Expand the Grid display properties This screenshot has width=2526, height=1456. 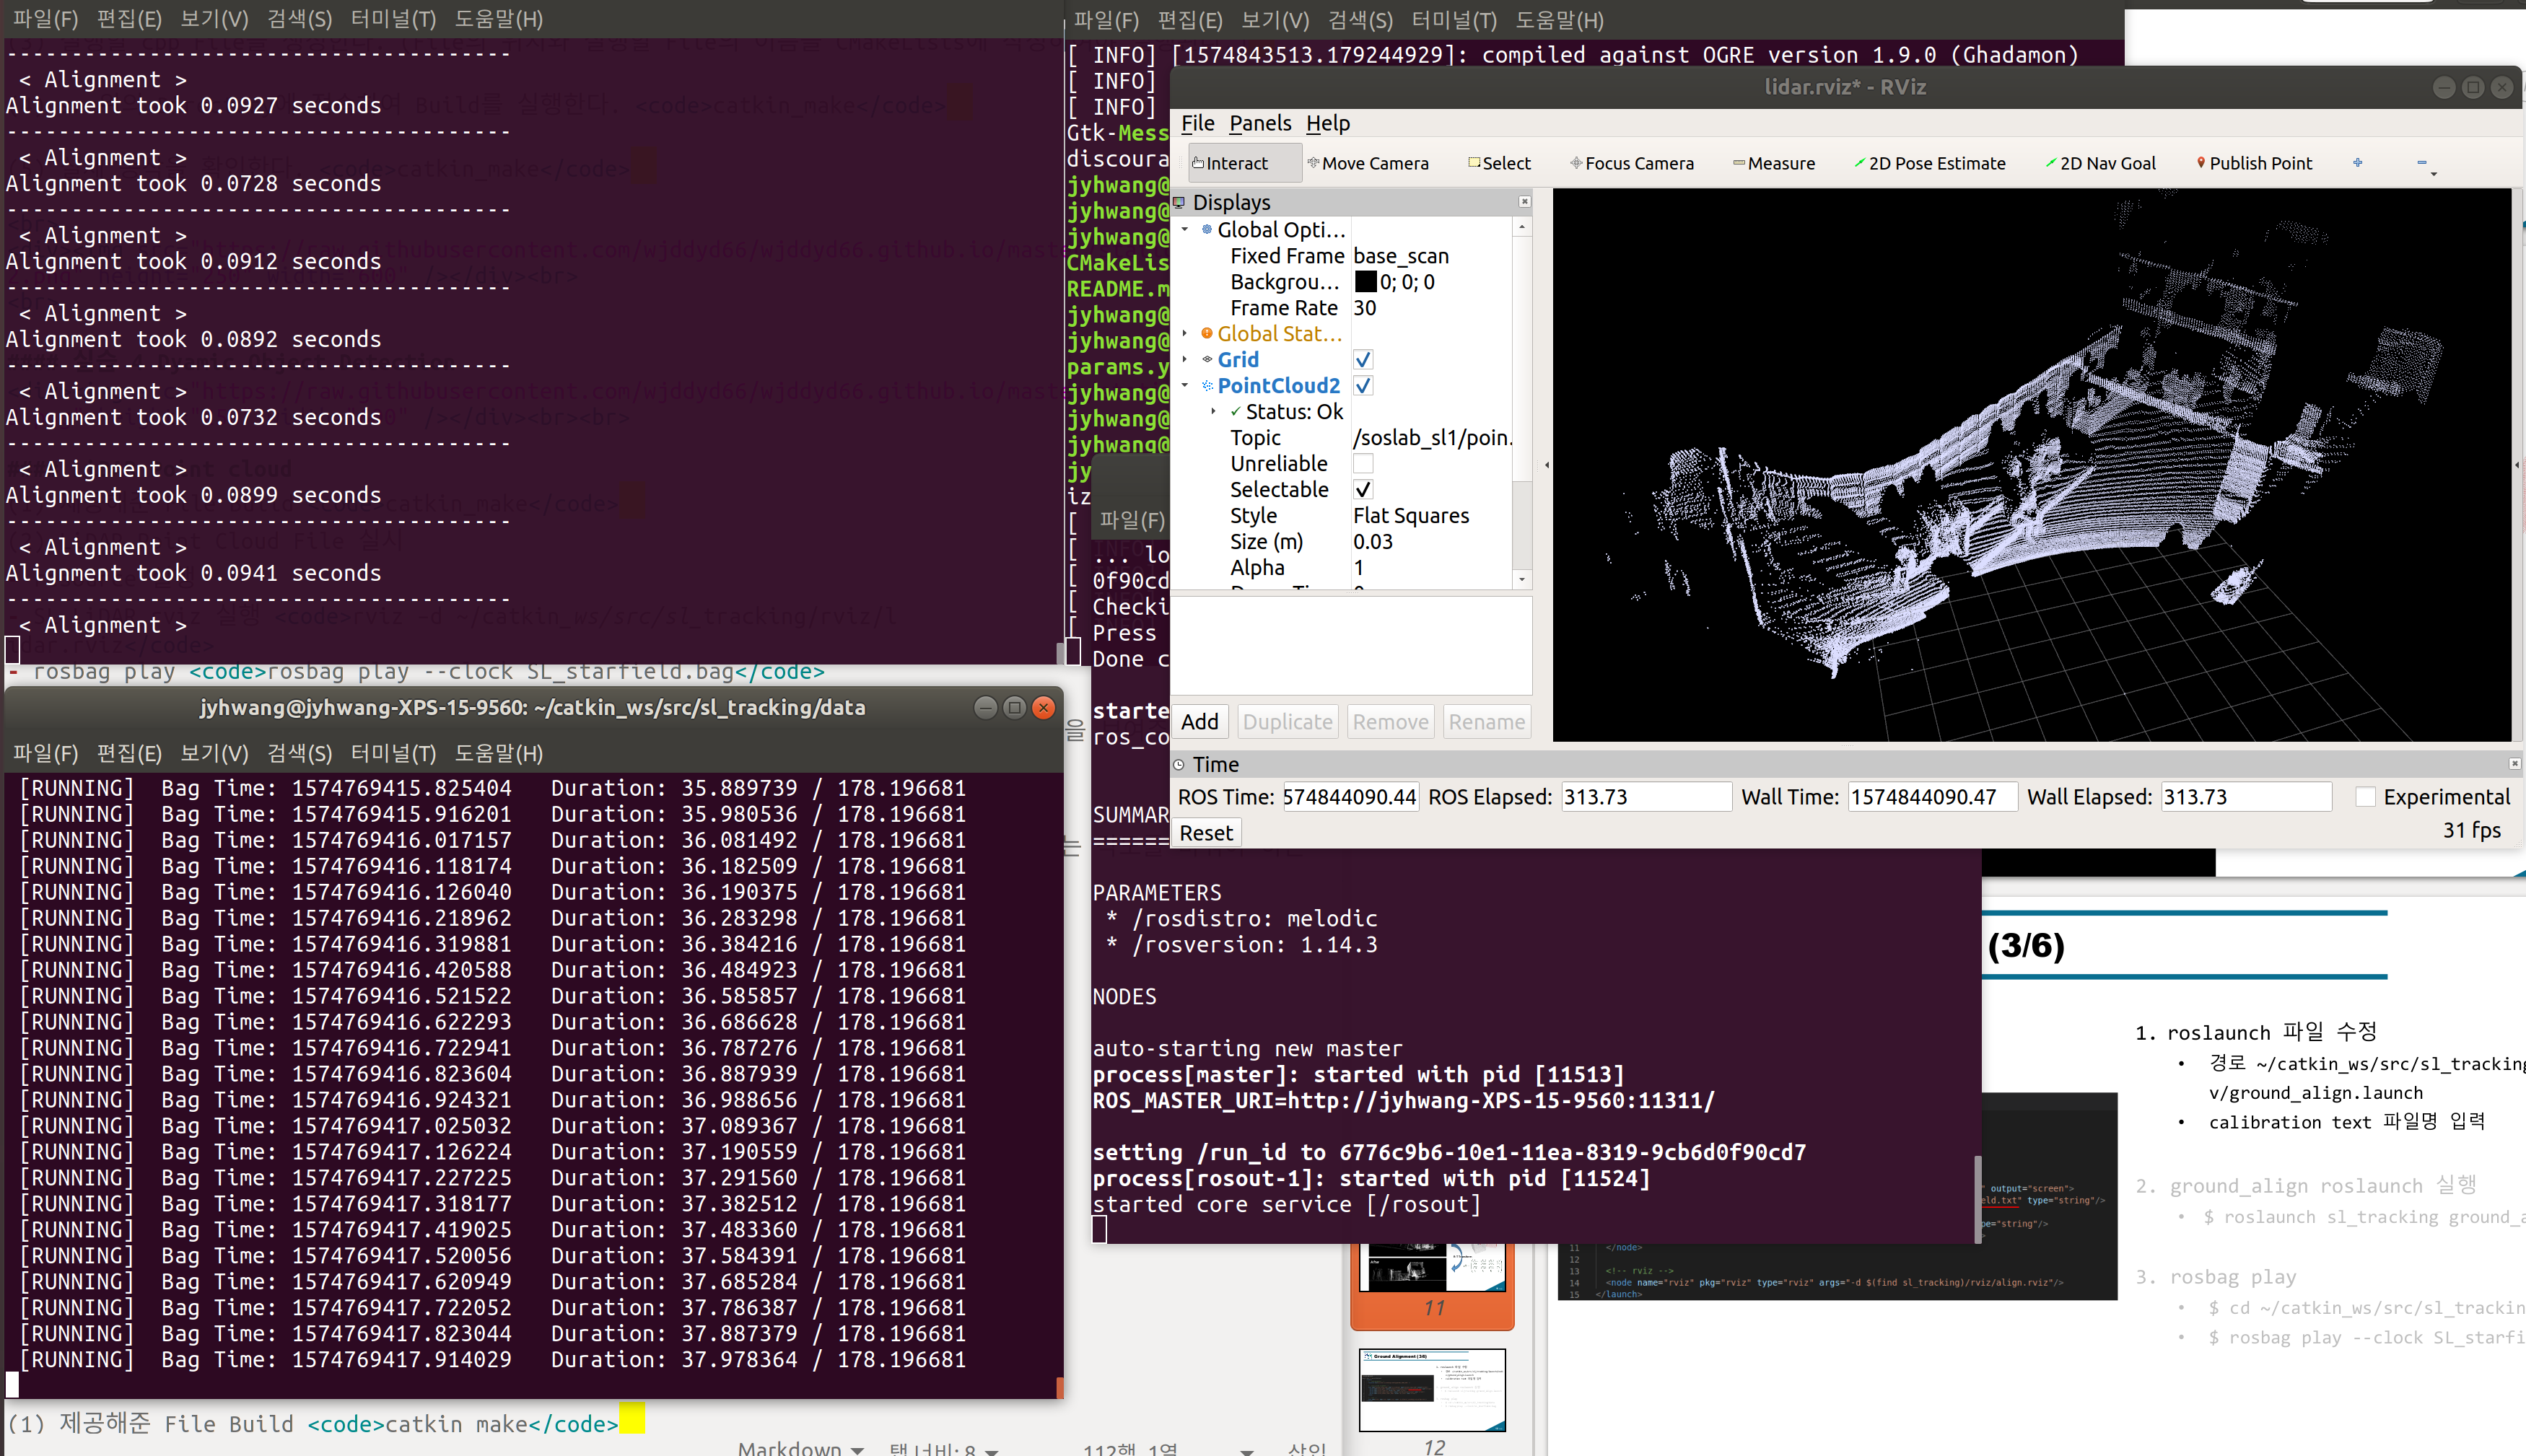point(1185,360)
